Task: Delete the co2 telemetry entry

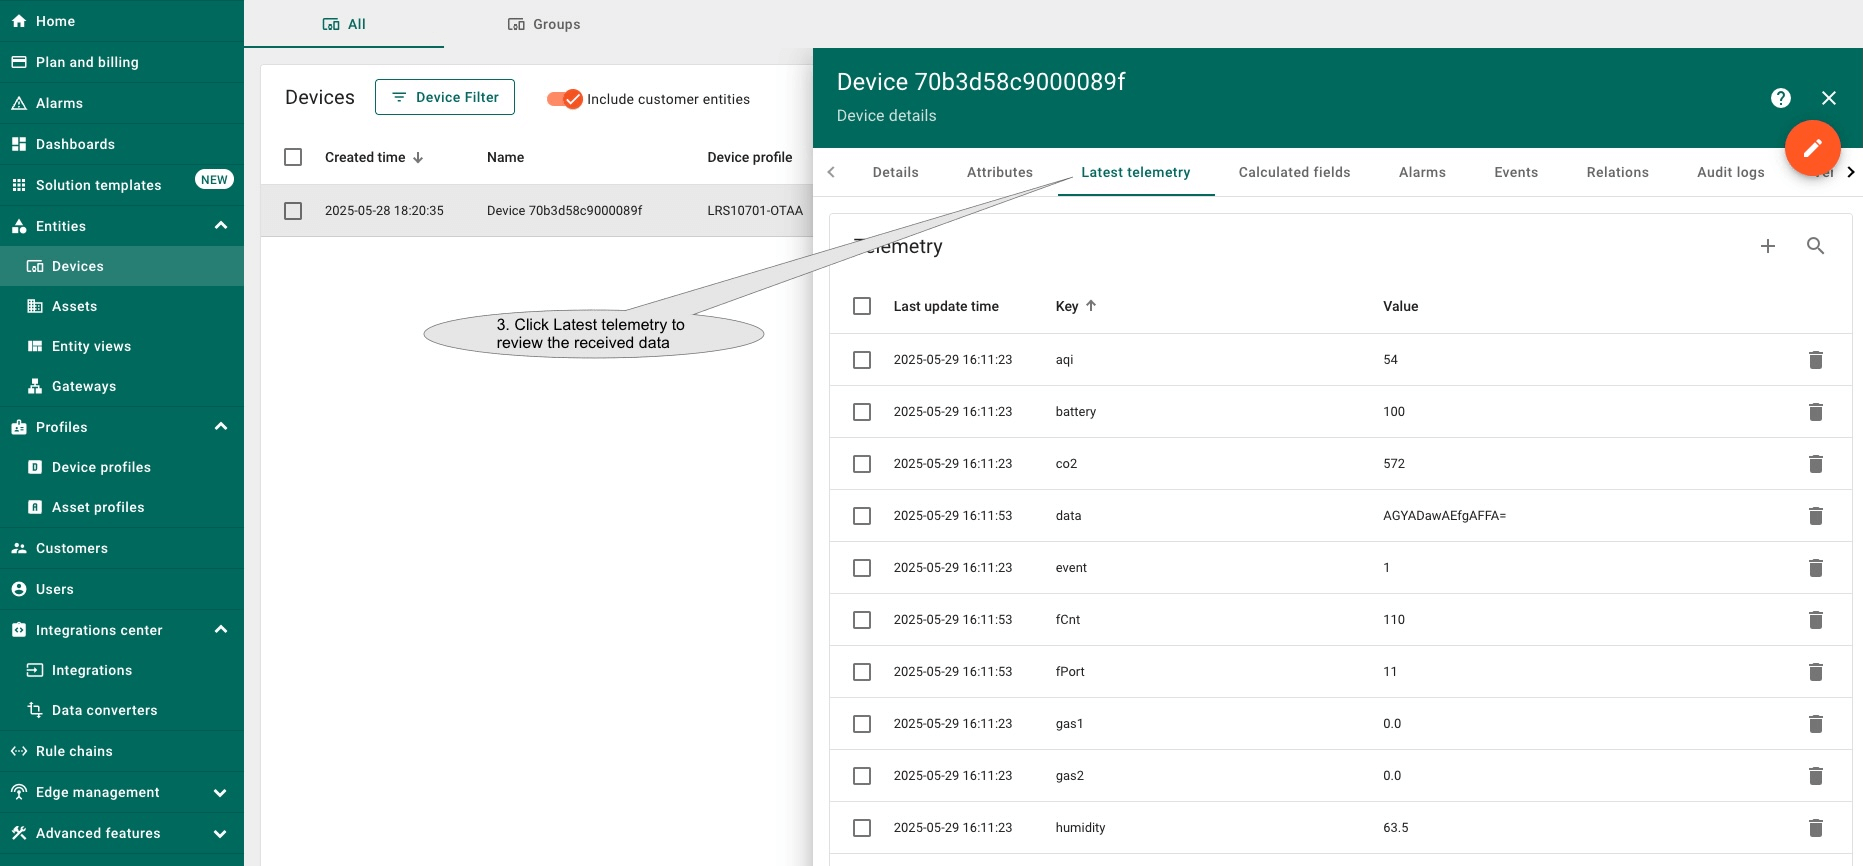Action: point(1815,464)
